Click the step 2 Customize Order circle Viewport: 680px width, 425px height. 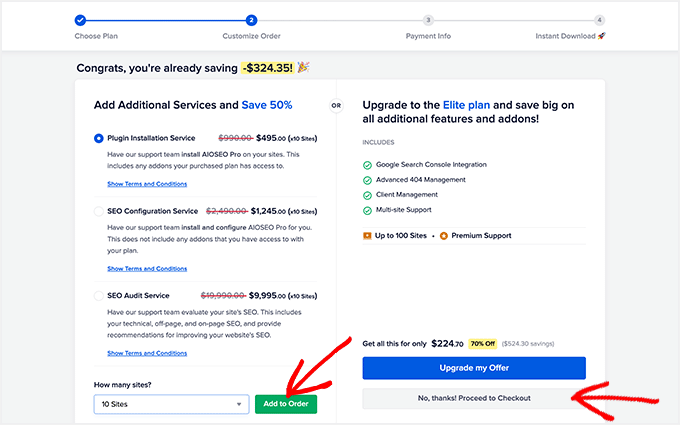(252, 19)
